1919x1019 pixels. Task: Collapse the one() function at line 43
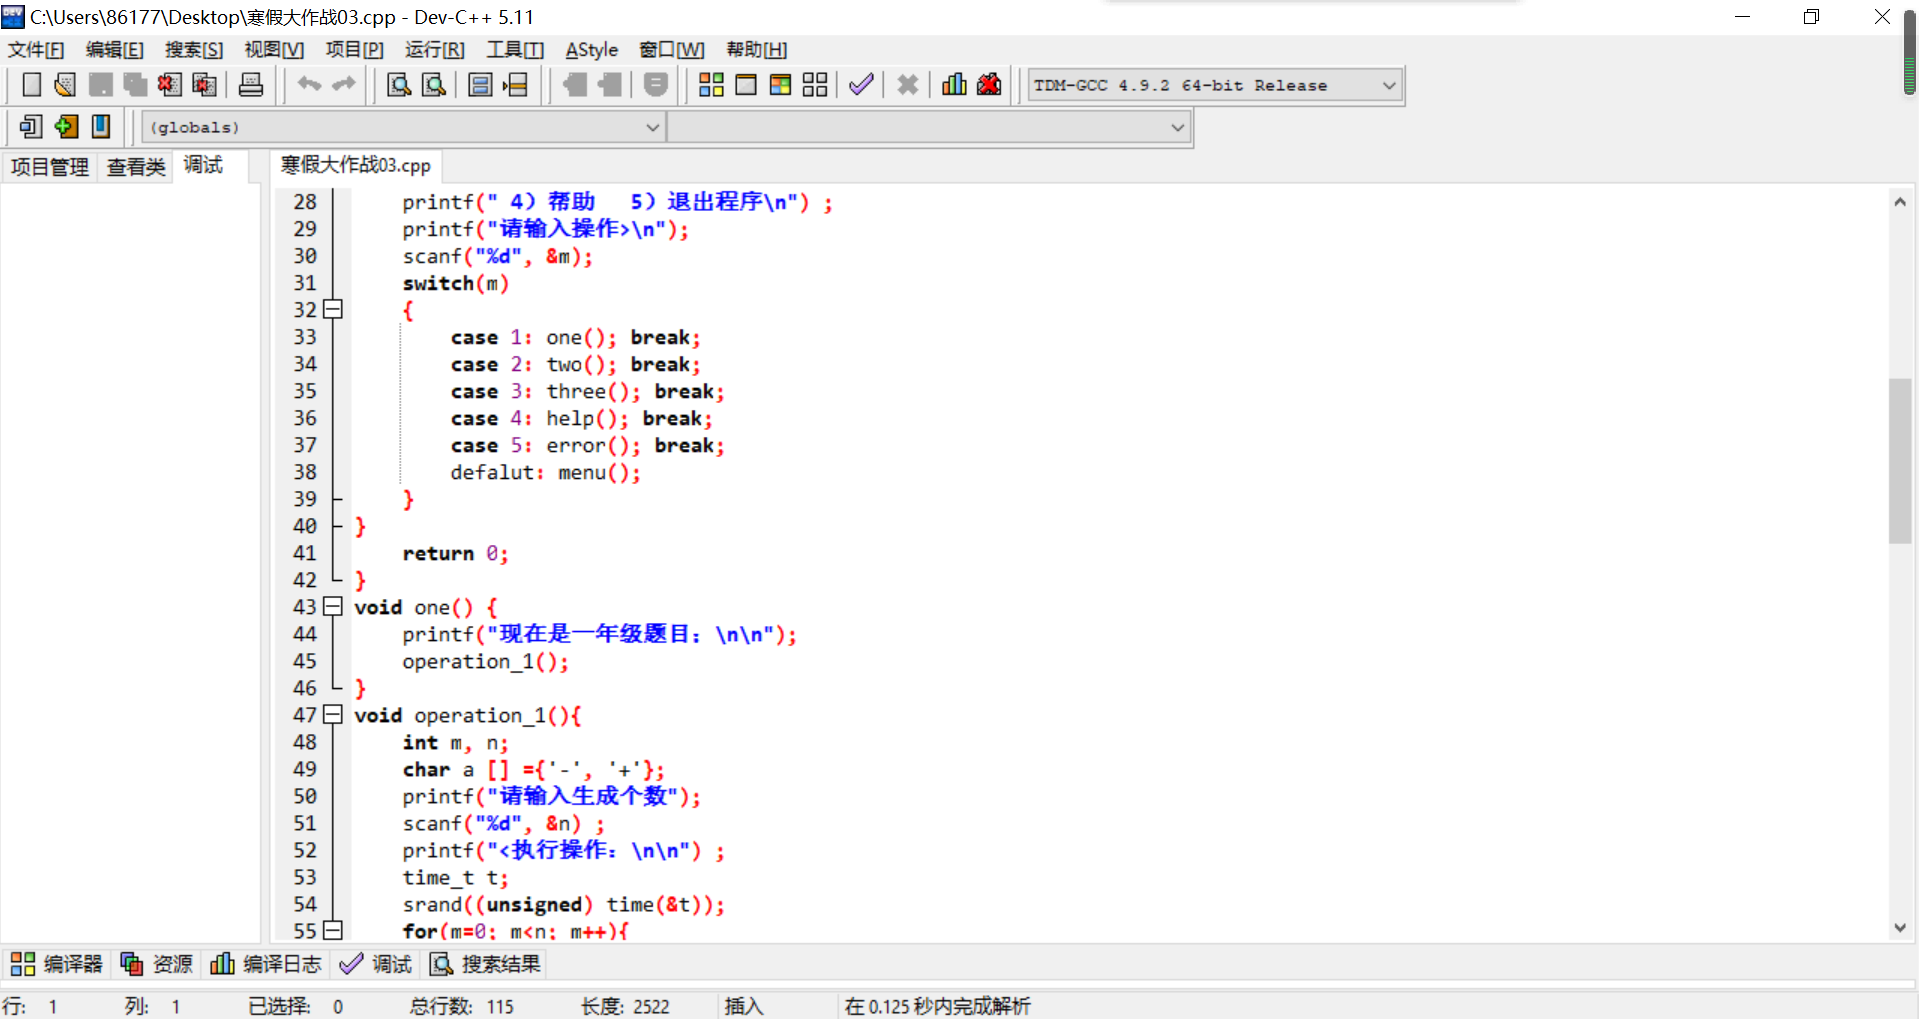tap(333, 606)
